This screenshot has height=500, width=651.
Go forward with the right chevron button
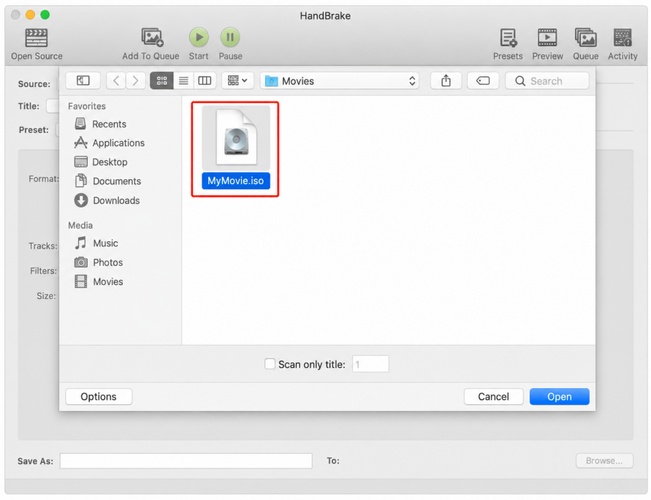[x=135, y=81]
